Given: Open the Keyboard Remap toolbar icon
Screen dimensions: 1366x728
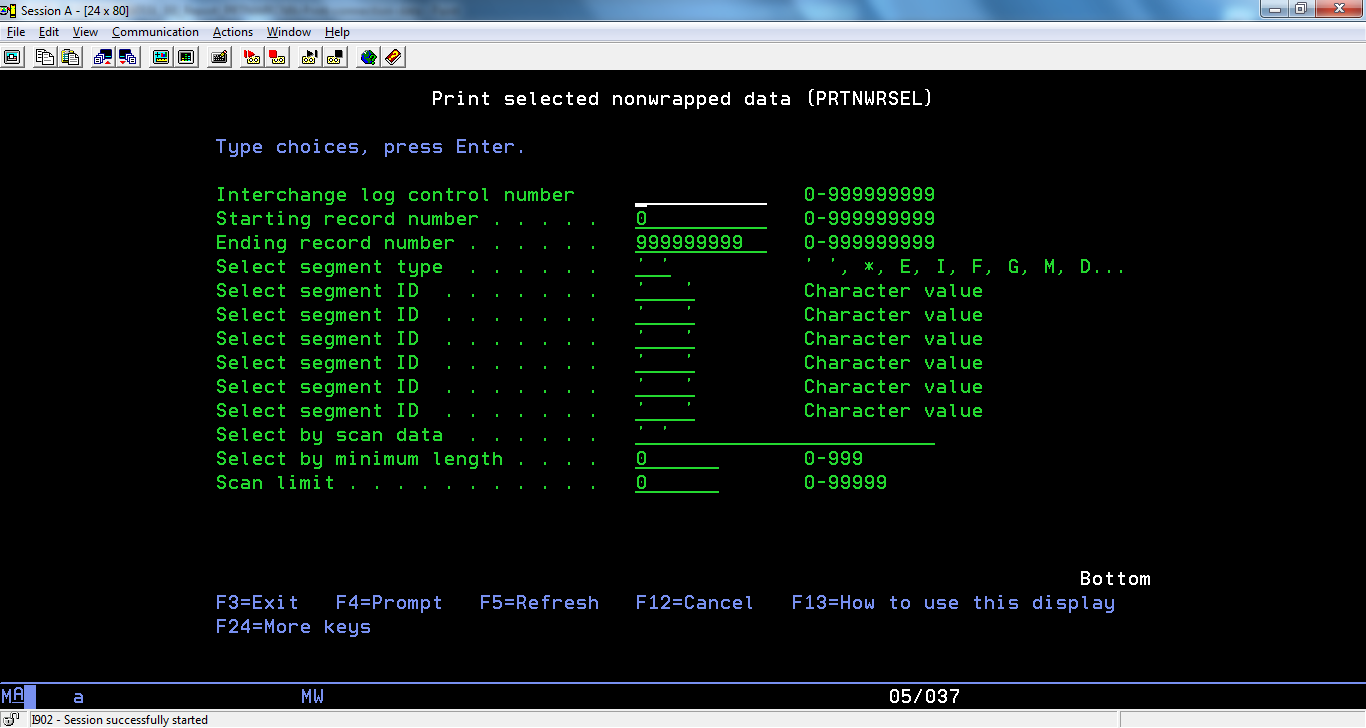Looking at the screenshot, I should point(219,57).
